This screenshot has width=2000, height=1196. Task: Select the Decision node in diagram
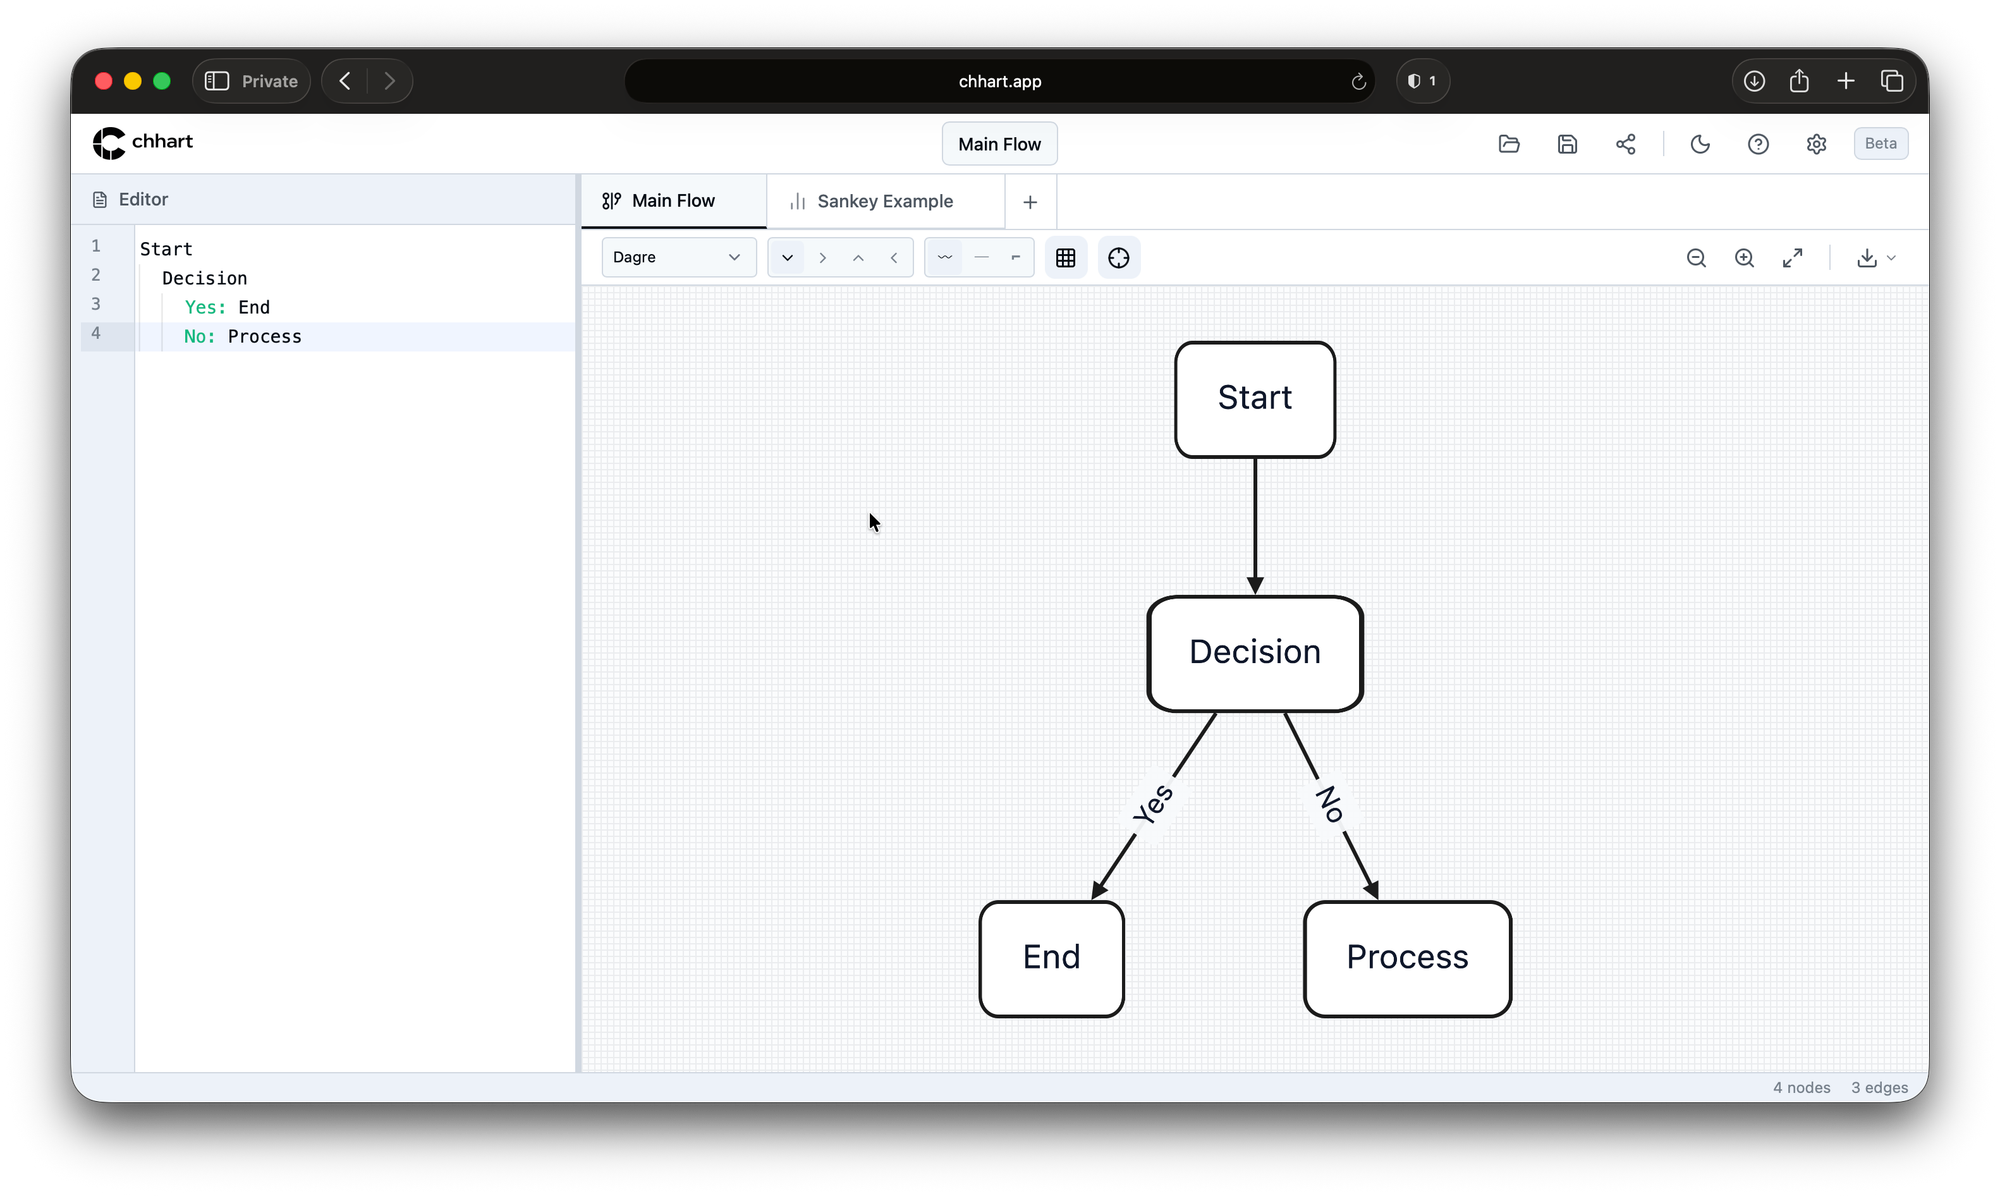pyautogui.click(x=1254, y=653)
